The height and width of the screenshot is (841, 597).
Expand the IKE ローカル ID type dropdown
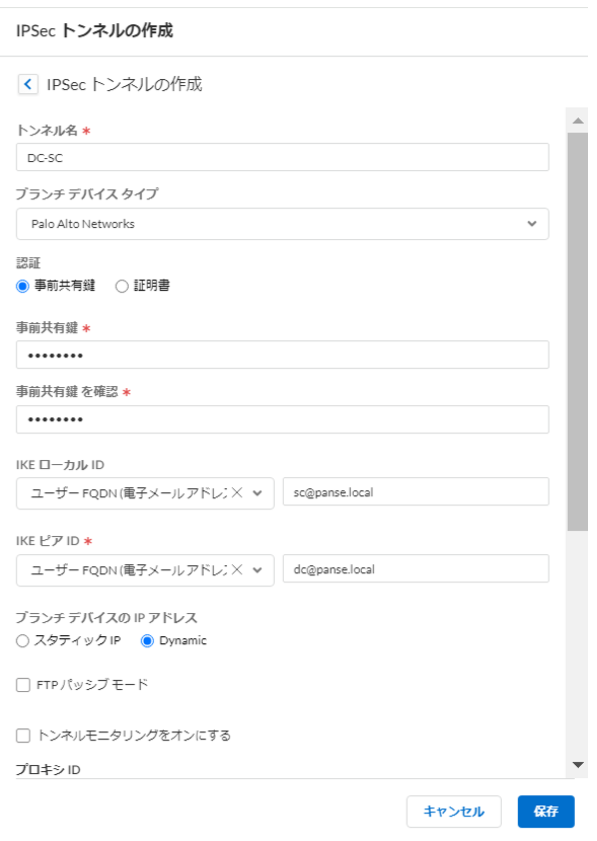click(257, 493)
